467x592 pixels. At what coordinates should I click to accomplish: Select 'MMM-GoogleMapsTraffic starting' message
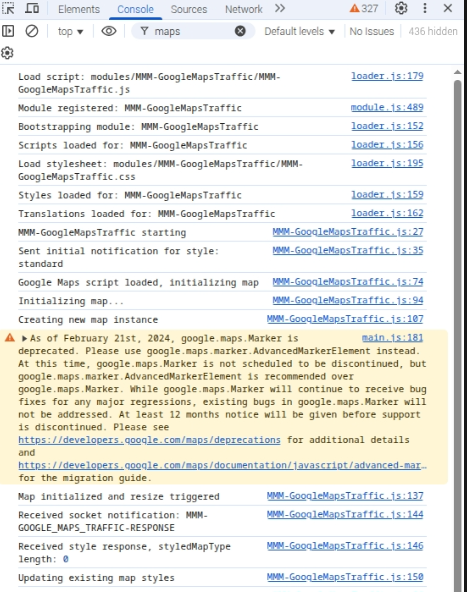(102, 233)
